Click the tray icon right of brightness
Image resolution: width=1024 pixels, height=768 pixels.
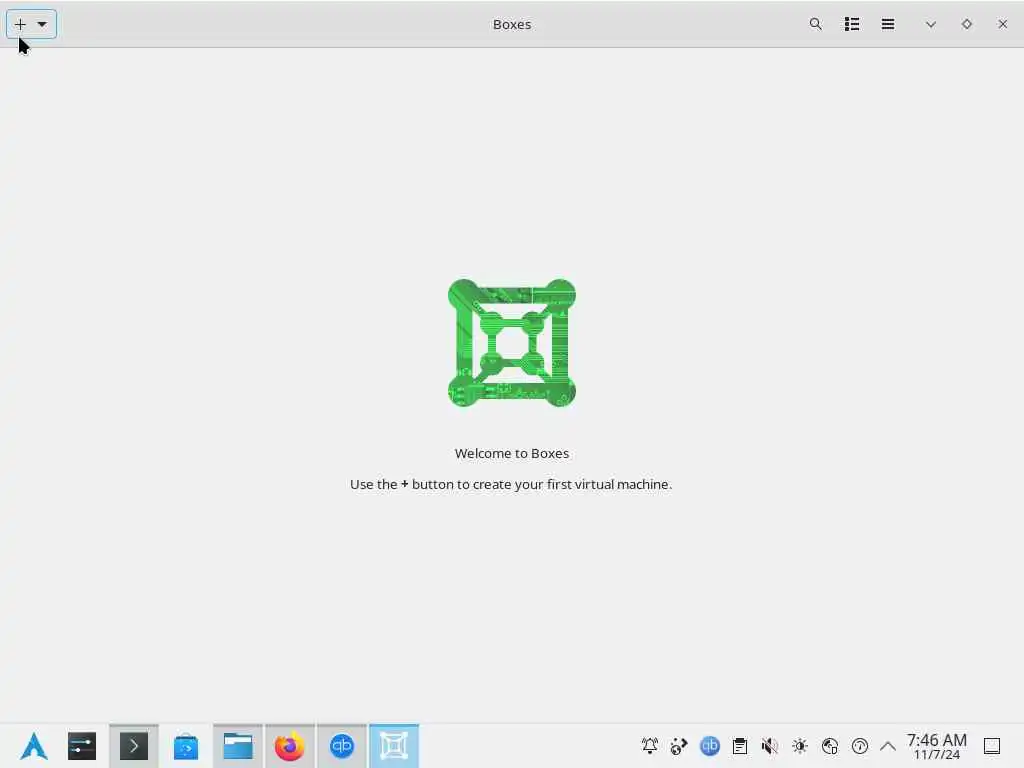click(830, 746)
